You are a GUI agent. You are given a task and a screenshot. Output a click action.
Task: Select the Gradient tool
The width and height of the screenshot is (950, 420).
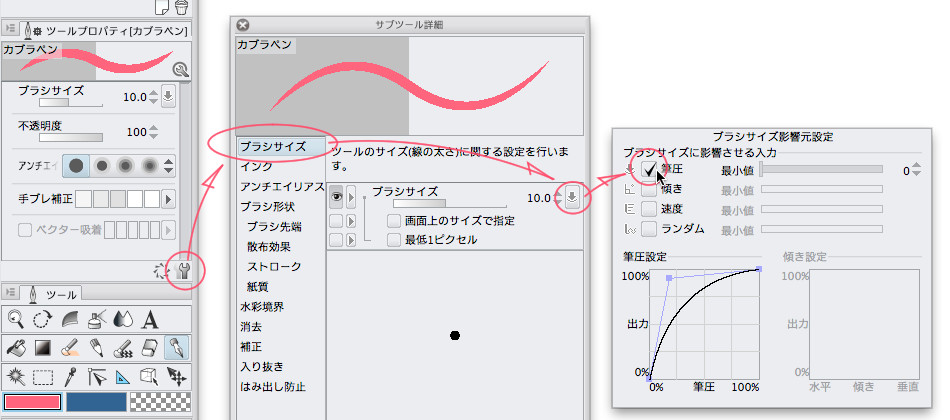[43, 348]
